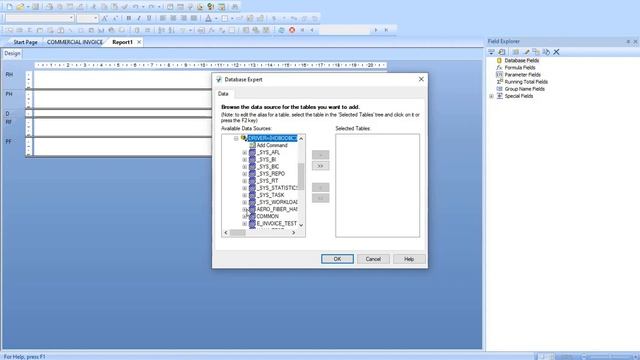Open the font name dropdown

(71, 18)
